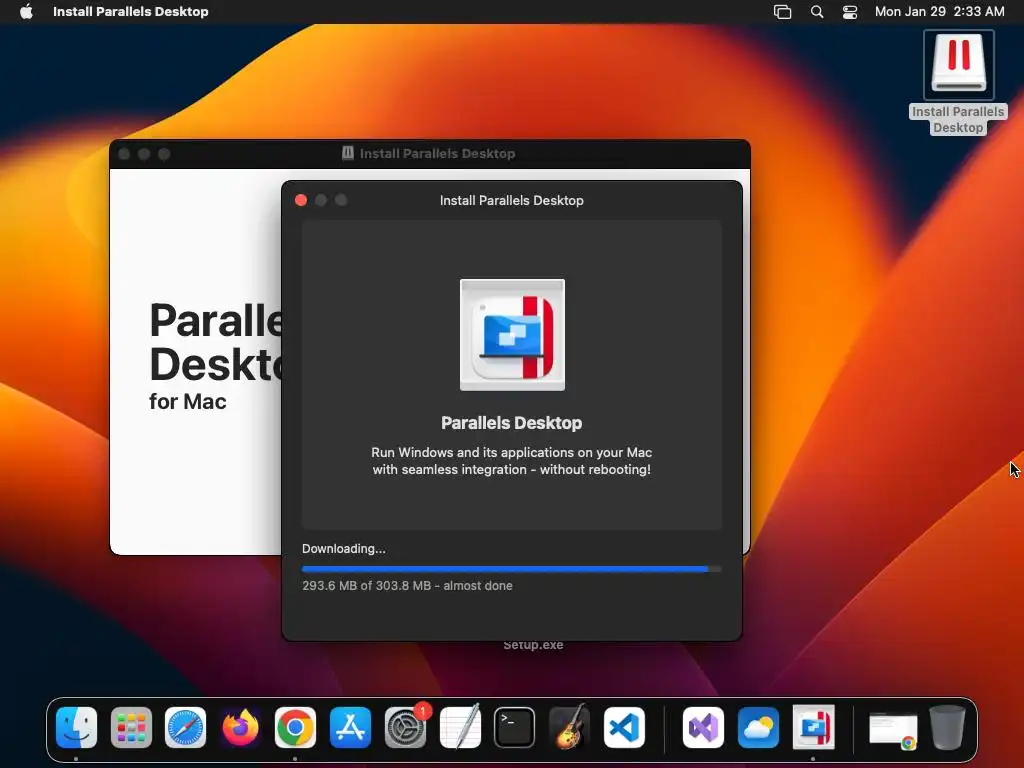Open Control Center in menu bar
This screenshot has height=768, width=1024.
(850, 12)
